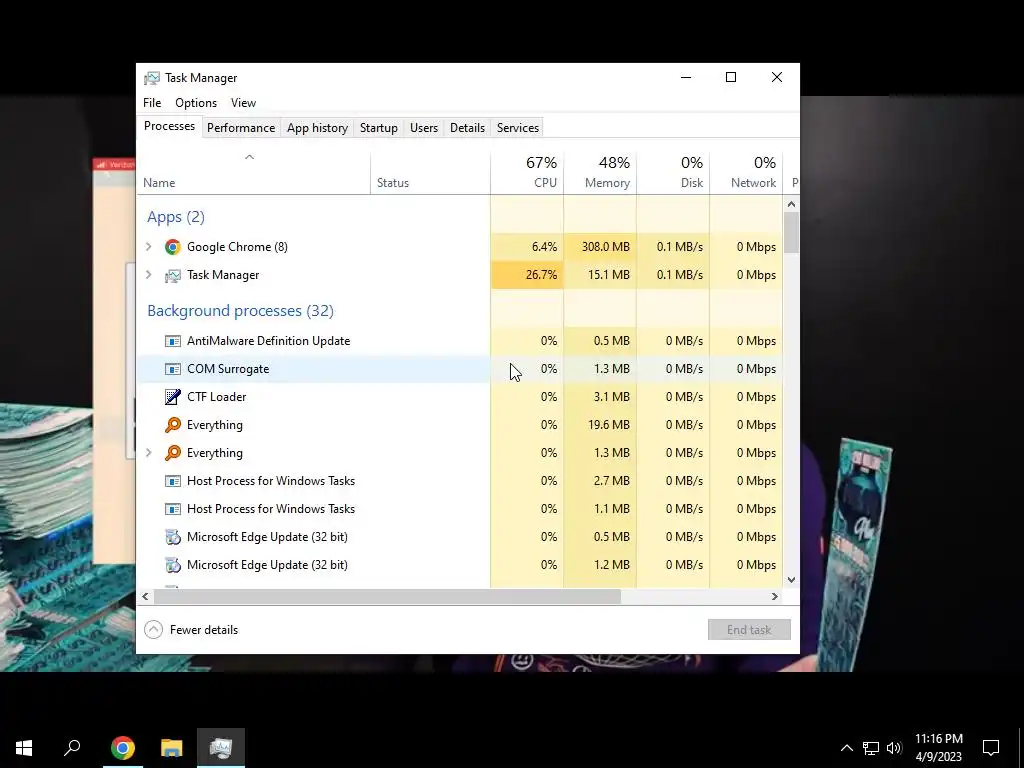Image resolution: width=1024 pixels, height=768 pixels.
Task: Minimize the Task Manager window
Action: 686,78
